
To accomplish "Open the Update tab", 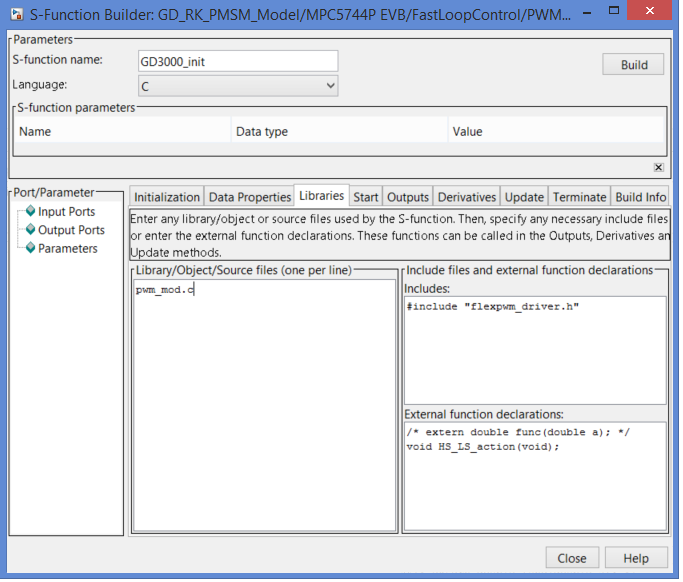I will click(524, 197).
